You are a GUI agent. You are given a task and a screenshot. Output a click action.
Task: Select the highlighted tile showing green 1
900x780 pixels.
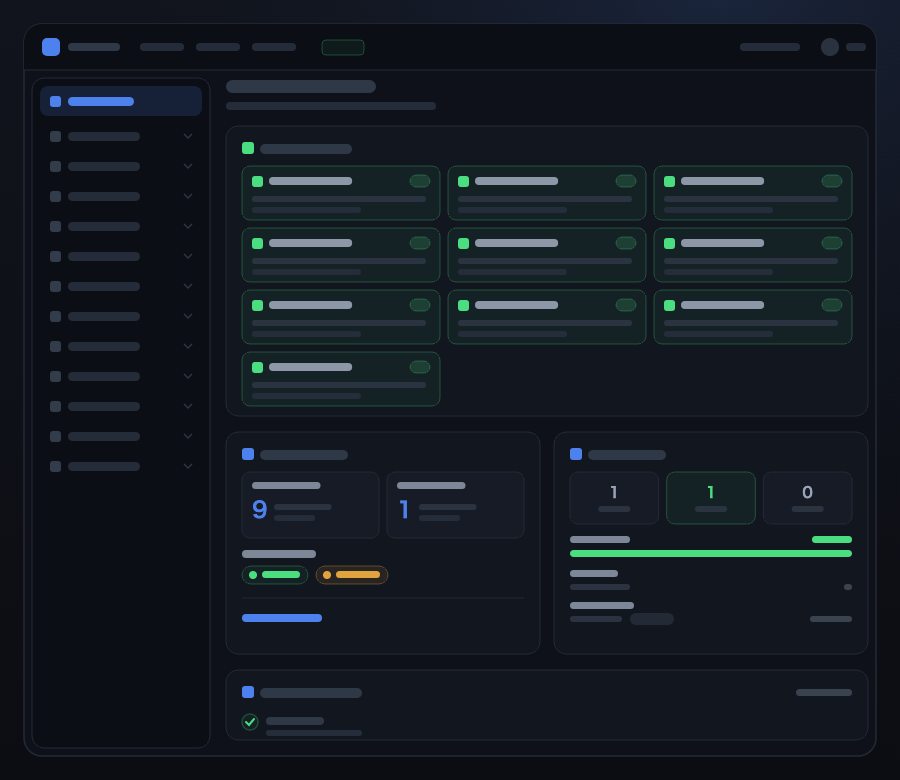pos(711,498)
